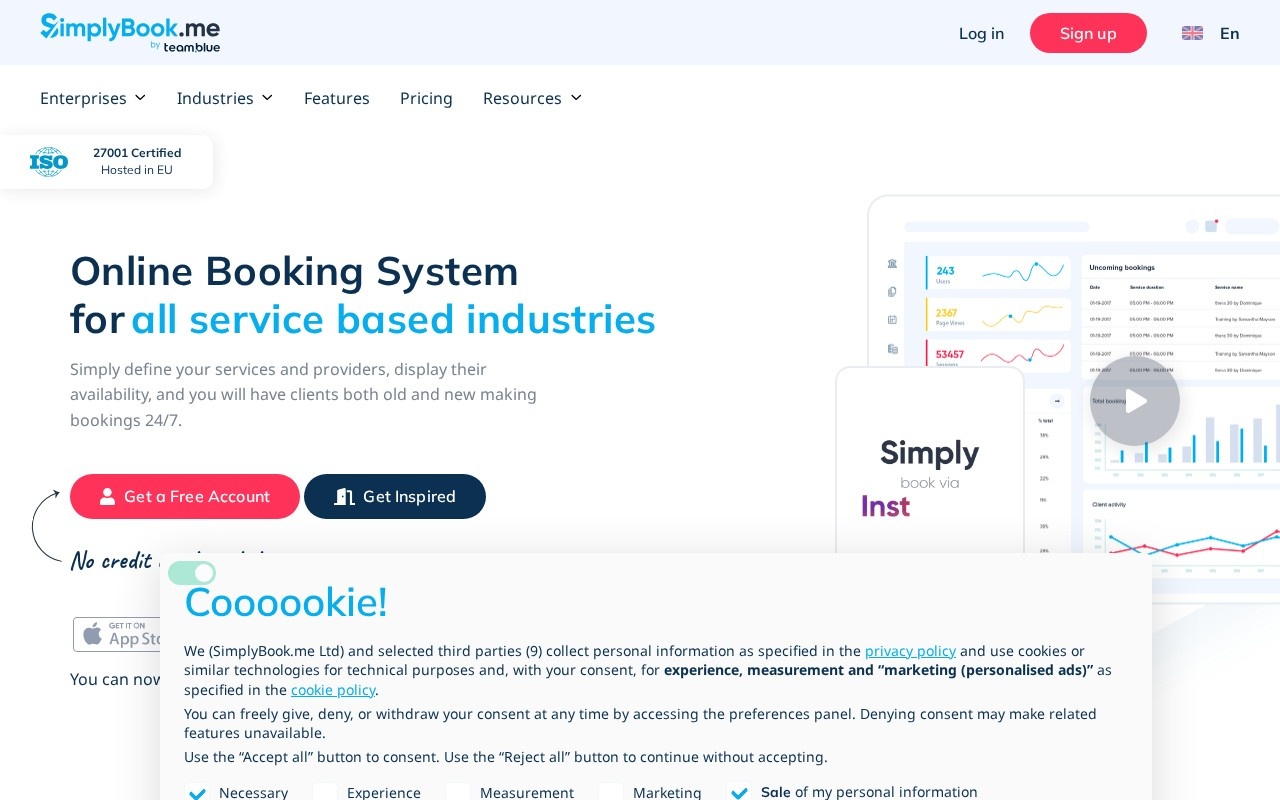Click the Coooookie! heading
The width and height of the screenshot is (1280, 800).
tap(286, 602)
